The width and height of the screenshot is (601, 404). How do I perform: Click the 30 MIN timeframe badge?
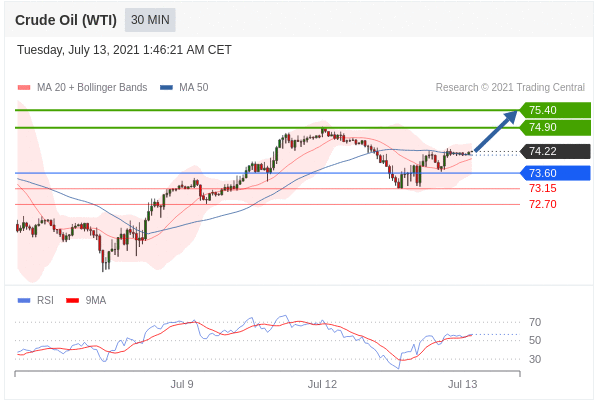pos(150,19)
